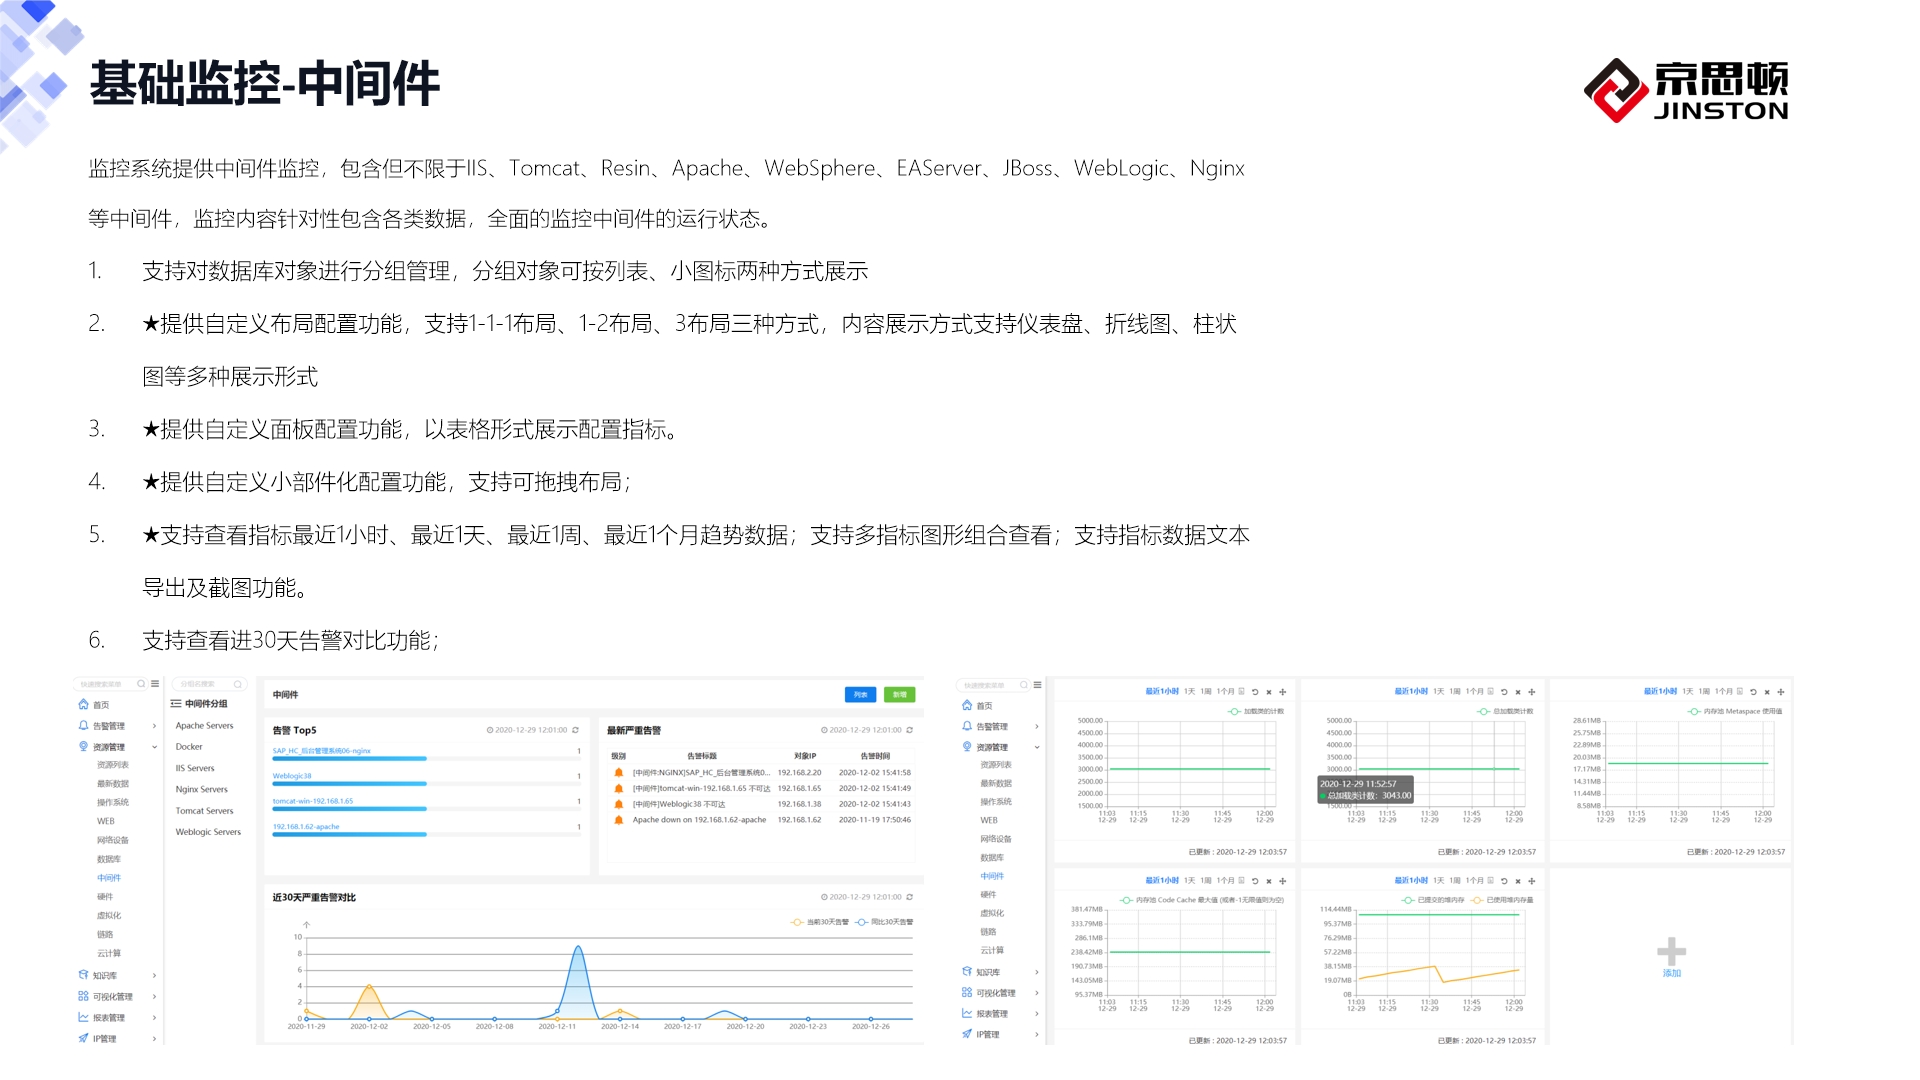Close the 加载类的计数 chart widget
The image size is (1920, 1080).
1269,692
